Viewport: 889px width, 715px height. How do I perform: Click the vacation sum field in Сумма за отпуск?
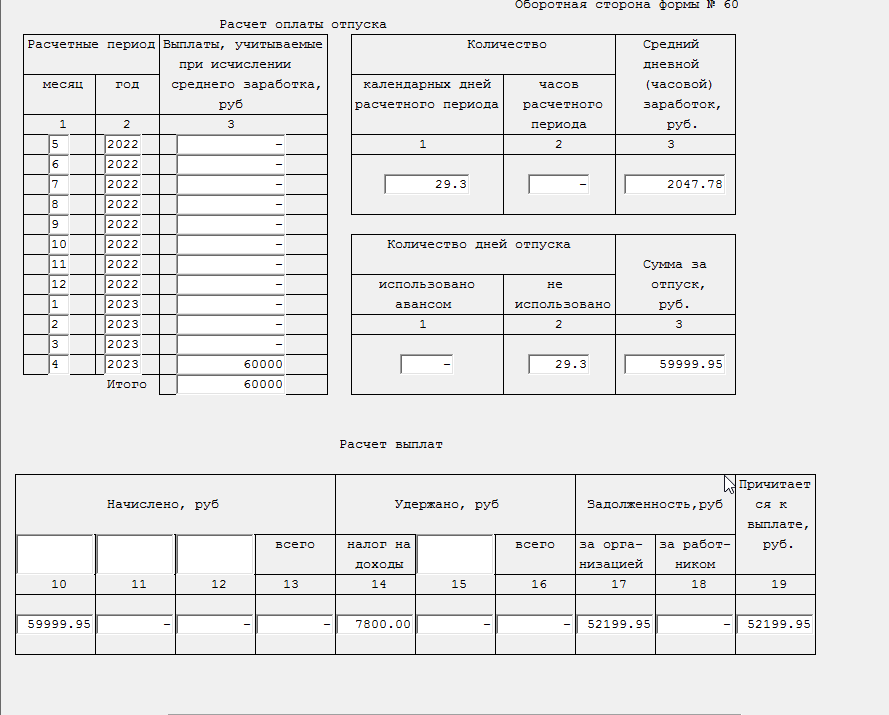click(x=674, y=364)
